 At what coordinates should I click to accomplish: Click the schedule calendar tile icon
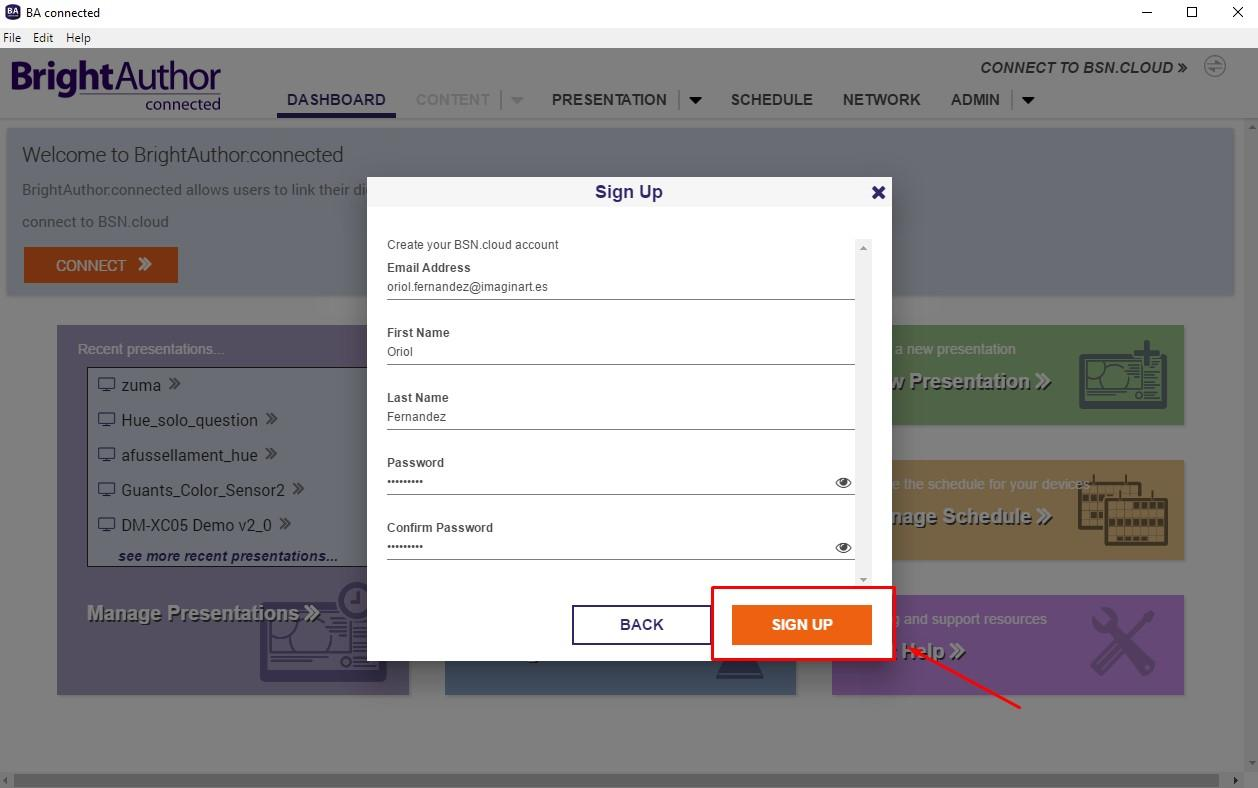pos(1123,510)
